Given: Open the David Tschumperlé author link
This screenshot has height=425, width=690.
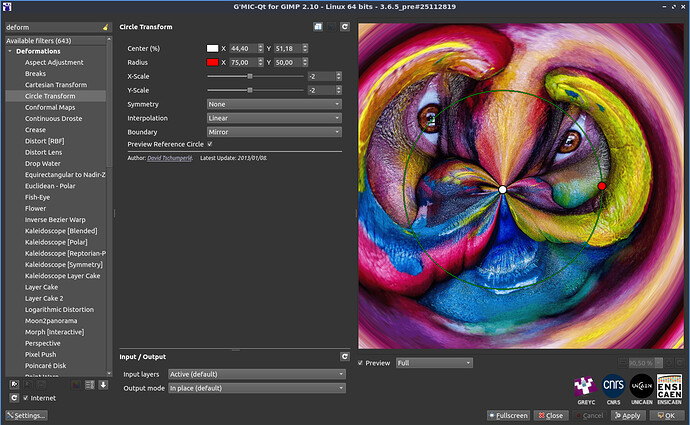Looking at the screenshot, I should [170, 157].
